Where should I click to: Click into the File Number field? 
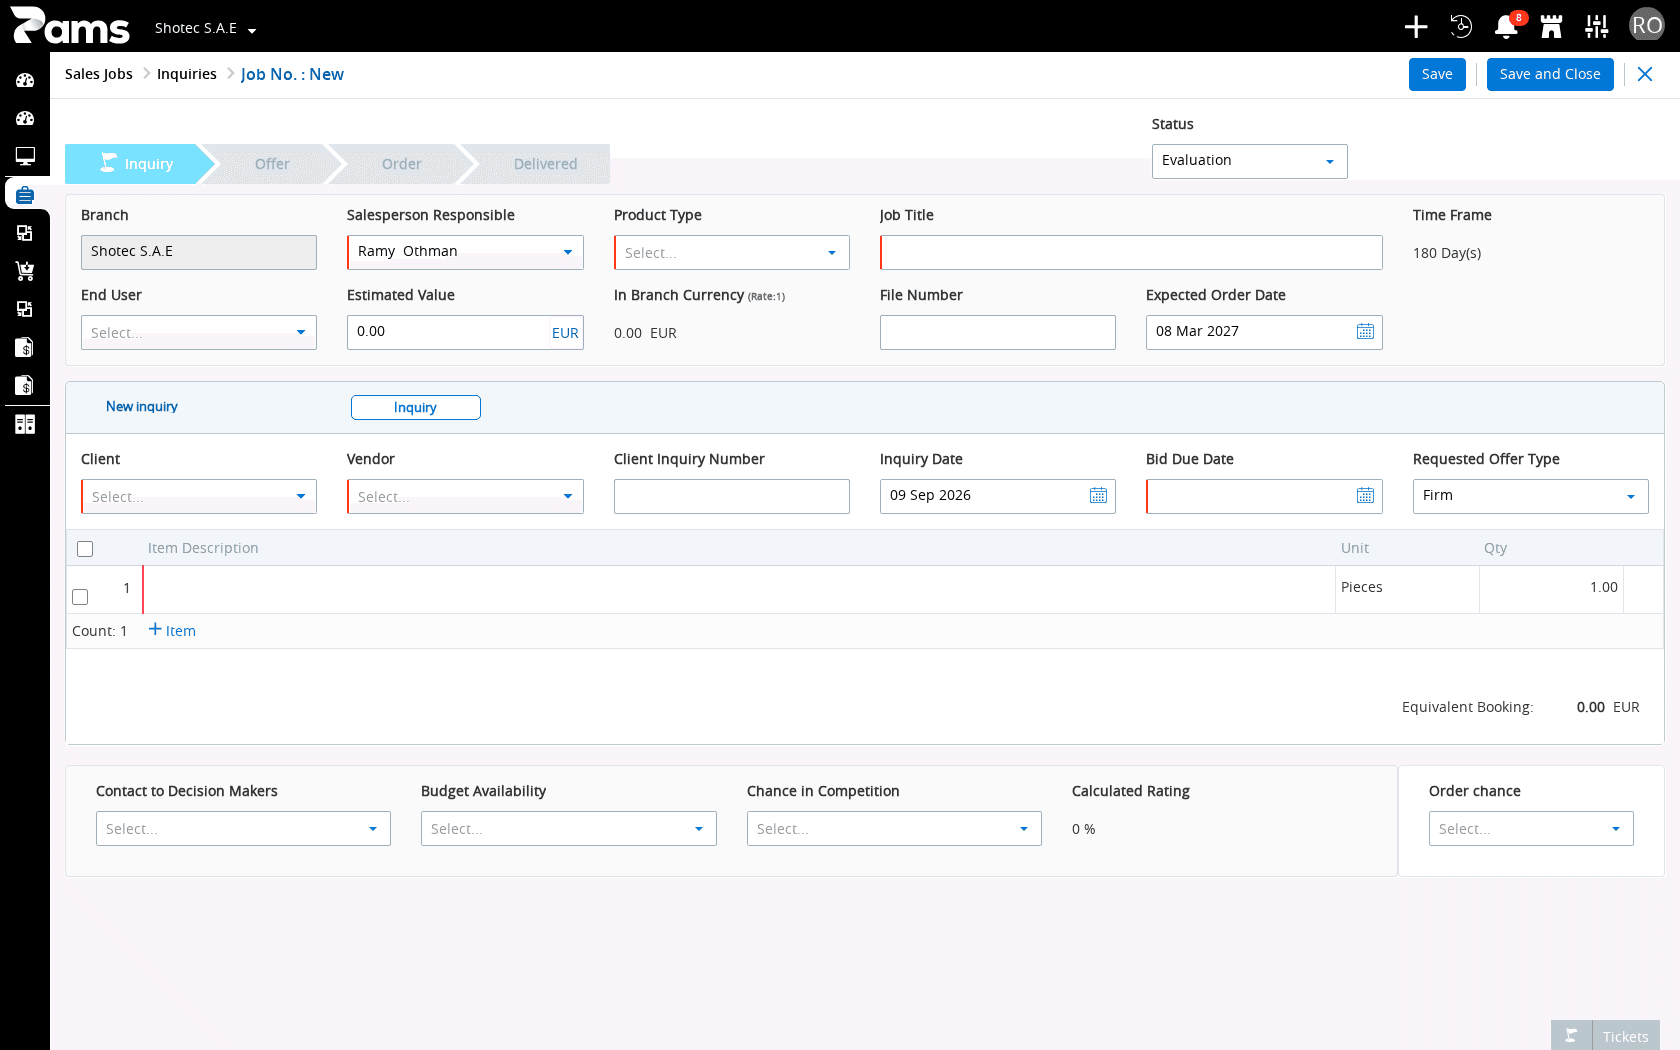coord(997,332)
